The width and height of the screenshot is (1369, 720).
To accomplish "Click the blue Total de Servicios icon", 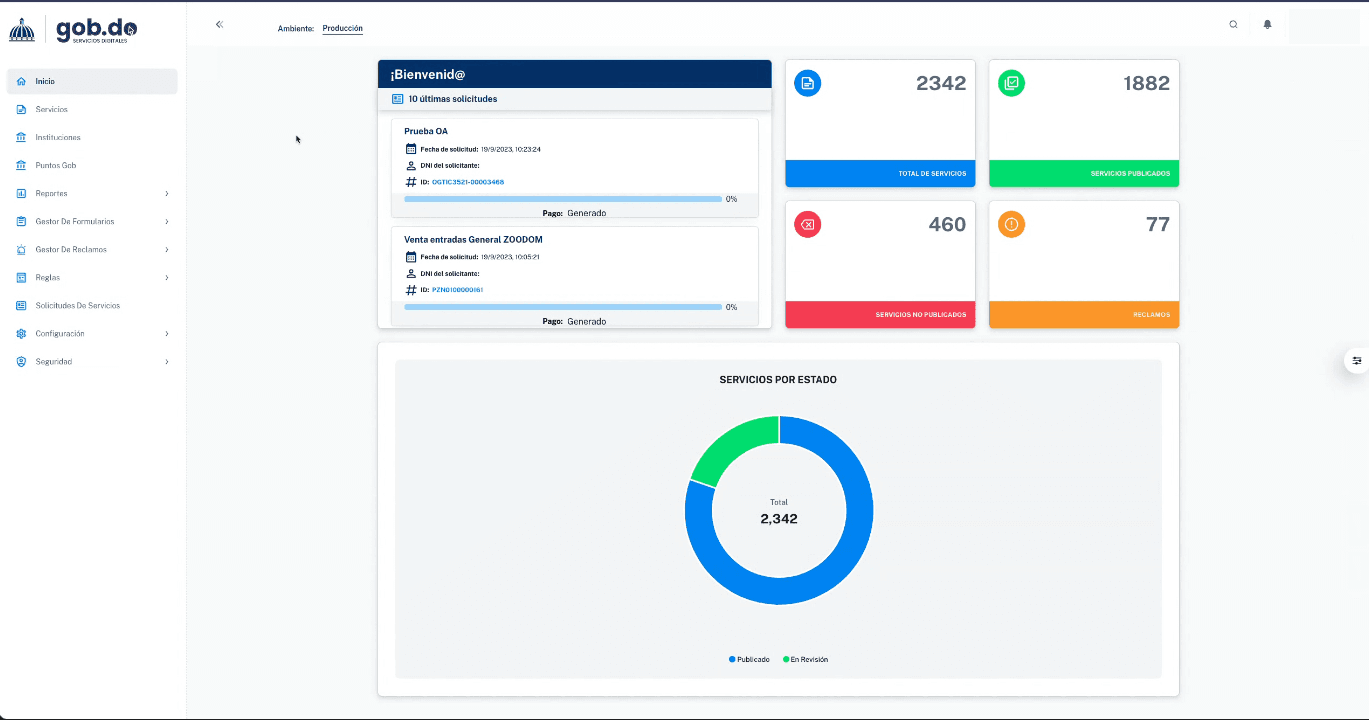I will (808, 83).
